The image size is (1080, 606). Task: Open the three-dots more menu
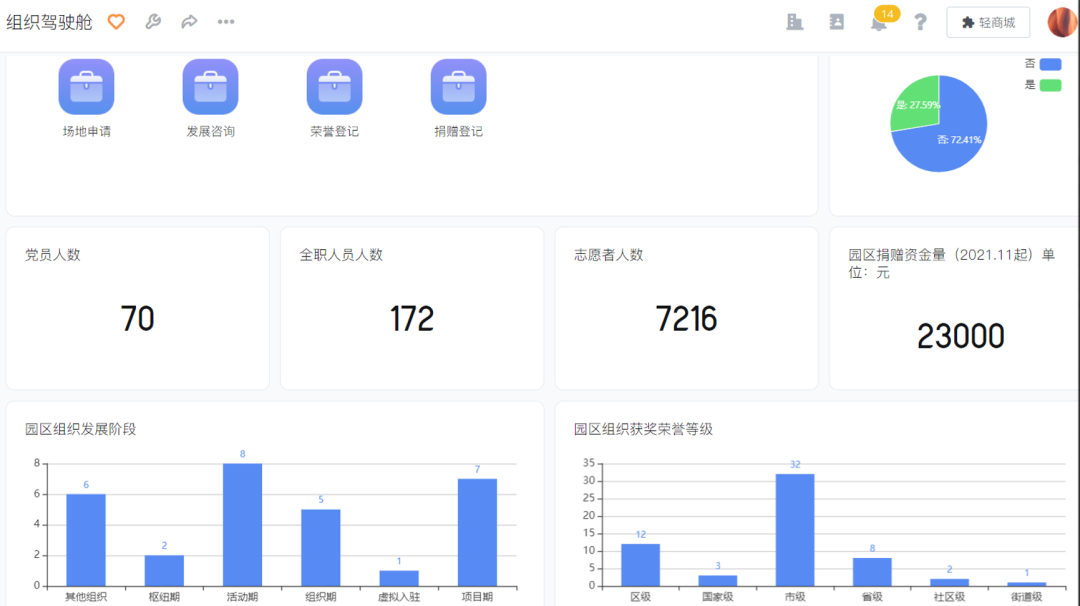coord(226,22)
